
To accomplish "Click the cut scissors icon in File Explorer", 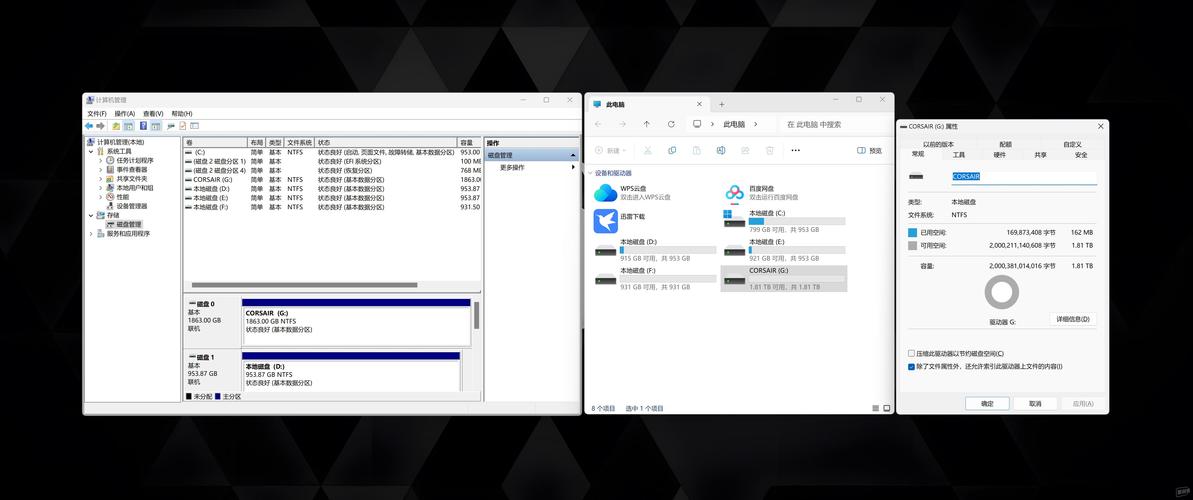I will tap(647, 151).
